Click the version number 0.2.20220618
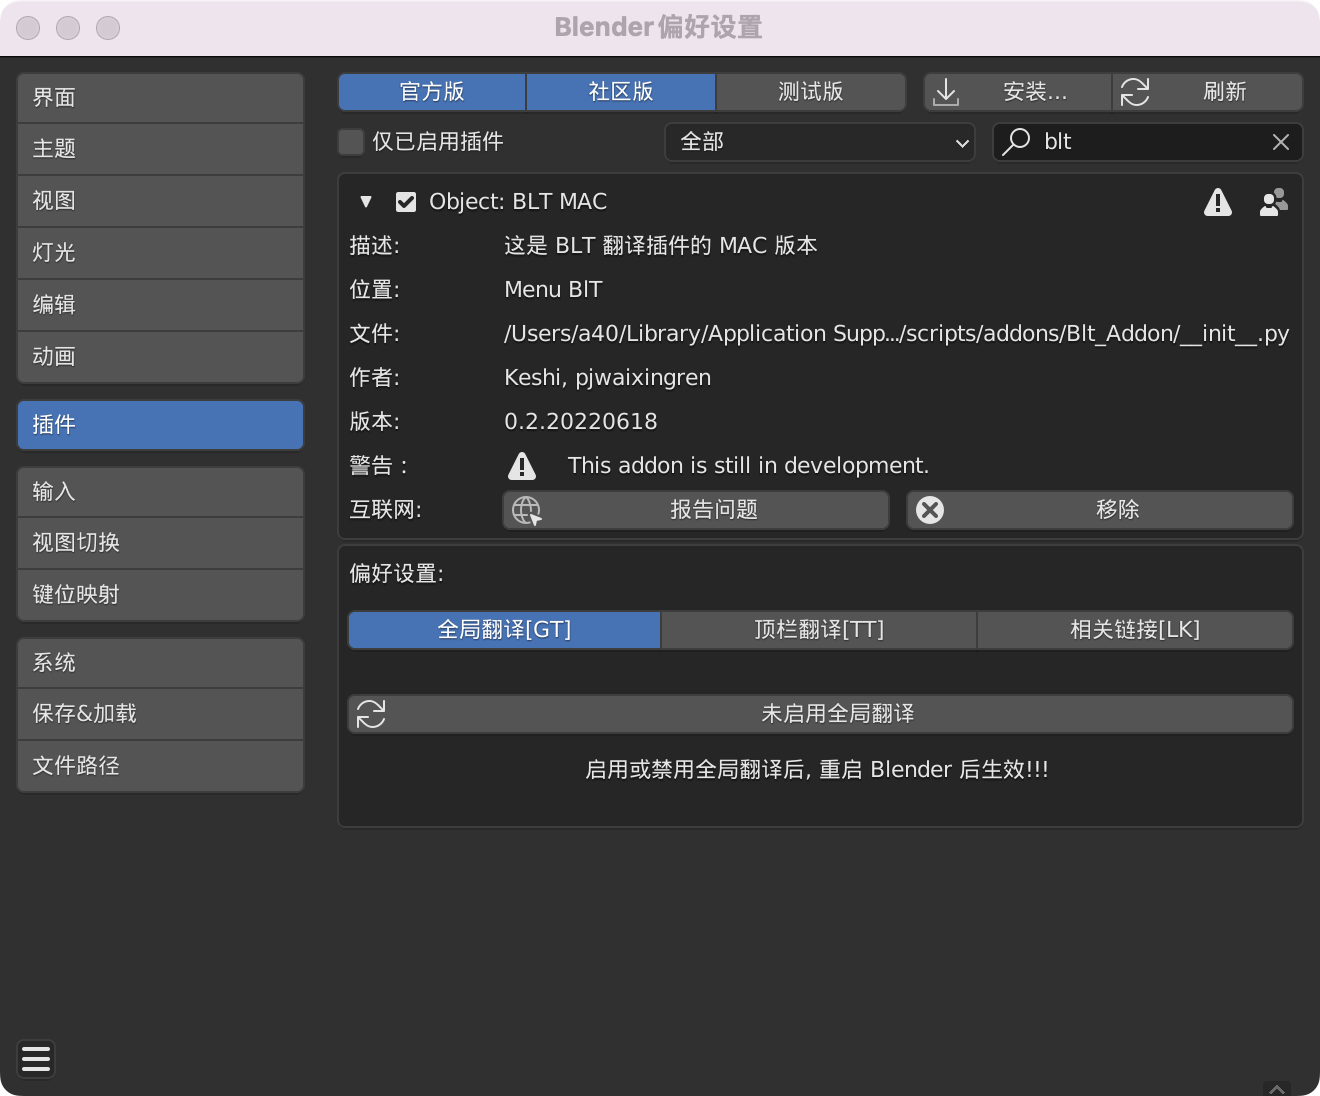 coord(581,422)
